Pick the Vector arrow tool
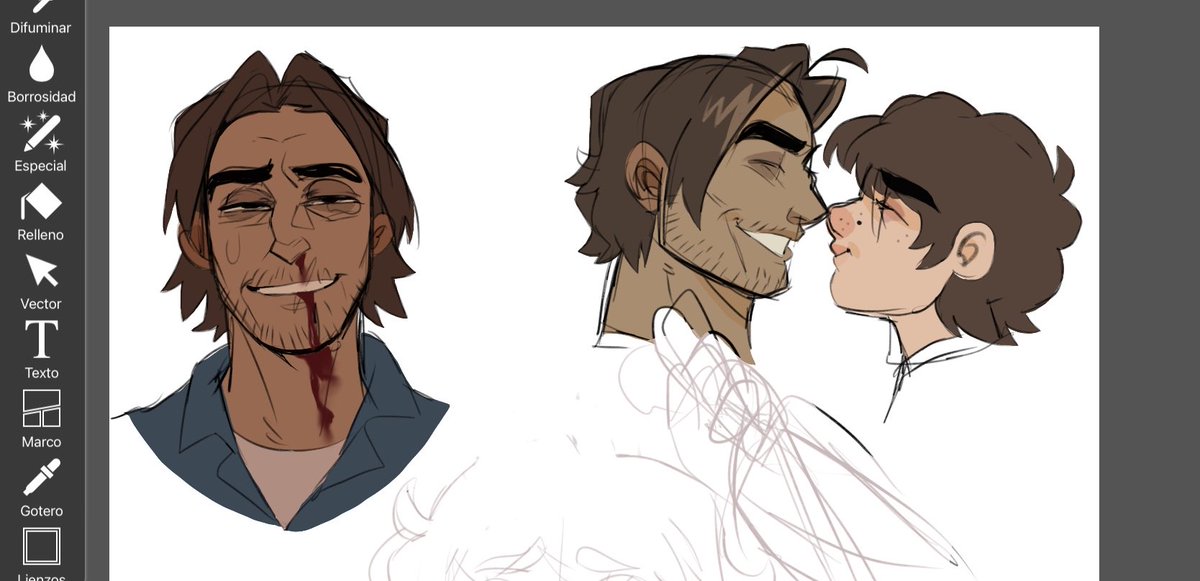Image resolution: width=1200 pixels, height=581 pixels. pyautogui.click(x=41, y=282)
